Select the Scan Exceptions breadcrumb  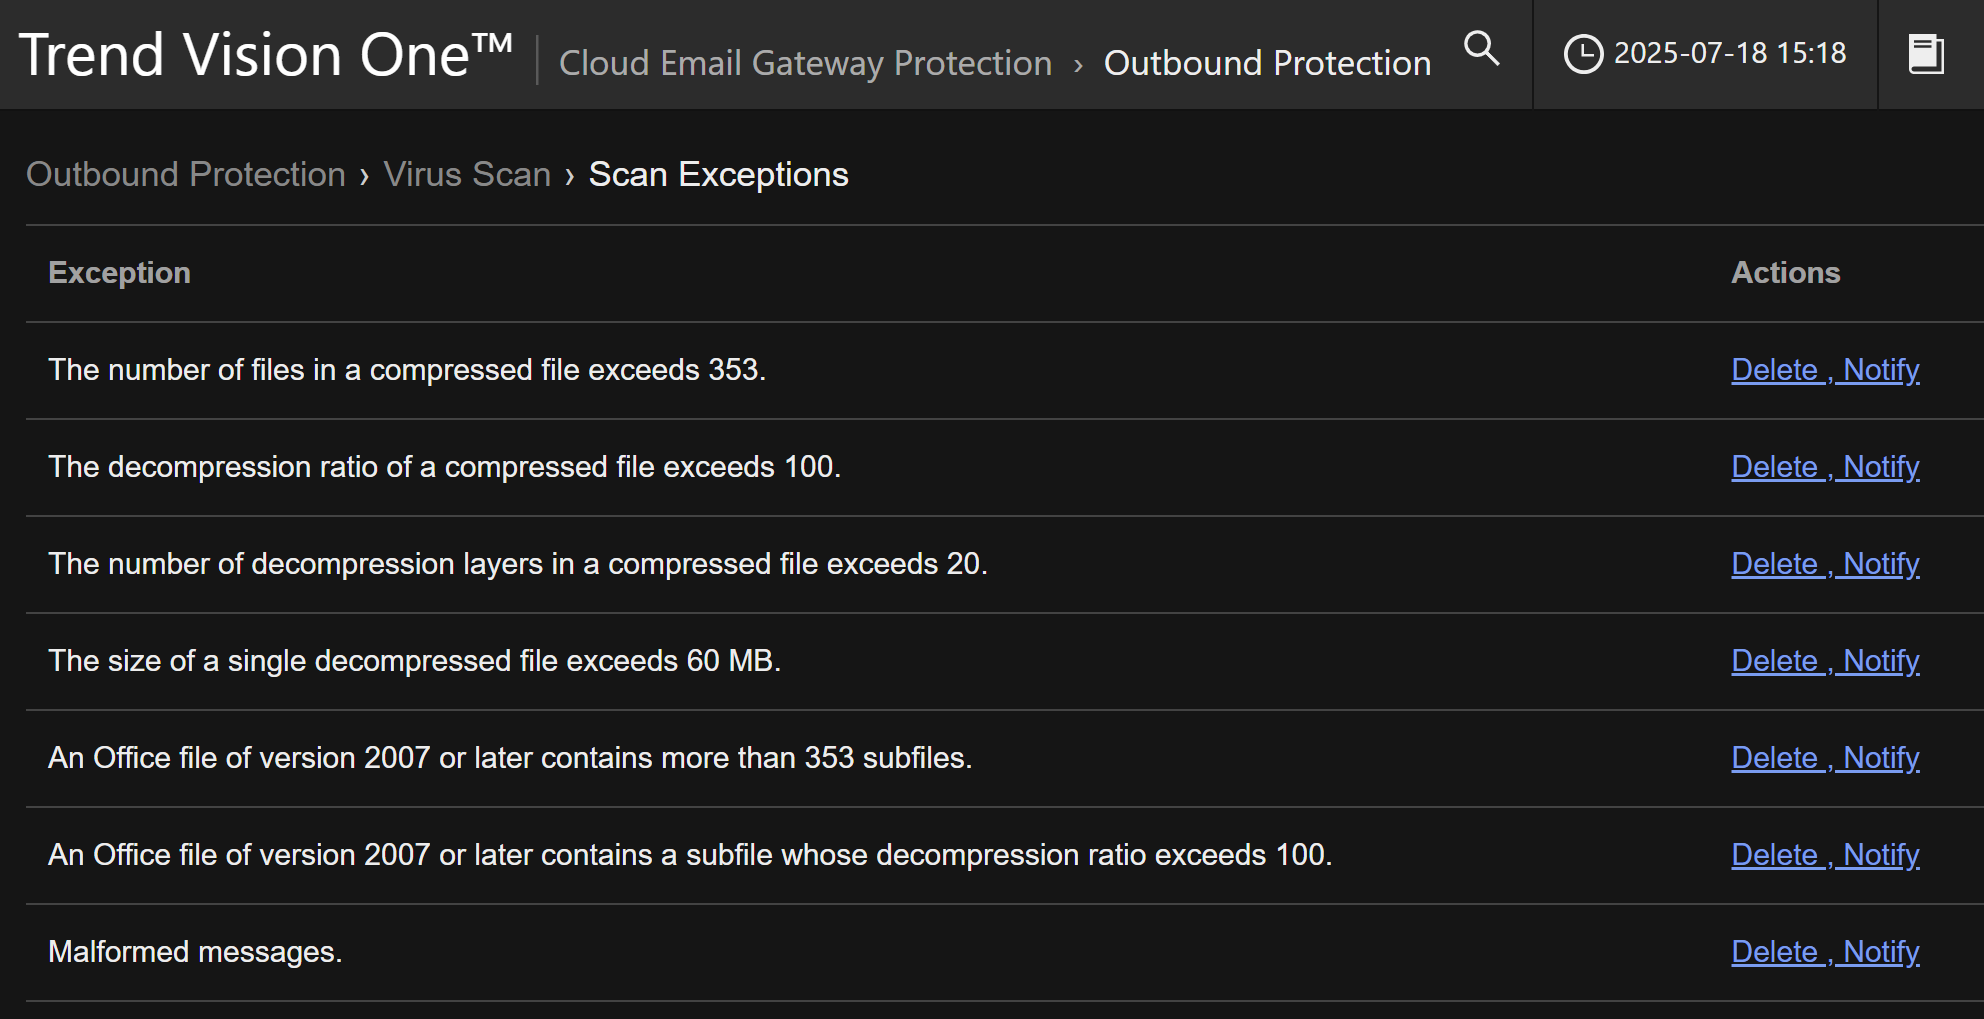pos(718,174)
